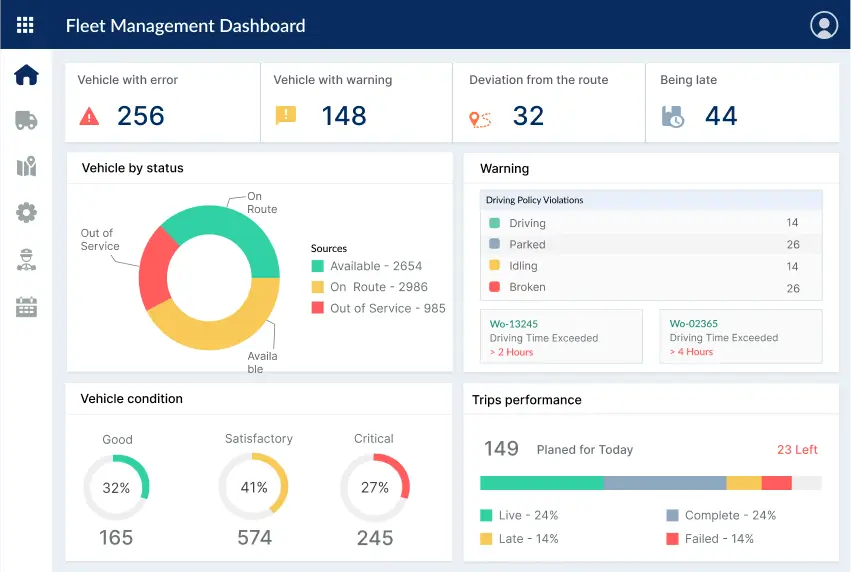Open the apps grid menu icon
The image size is (851, 572).
26,26
